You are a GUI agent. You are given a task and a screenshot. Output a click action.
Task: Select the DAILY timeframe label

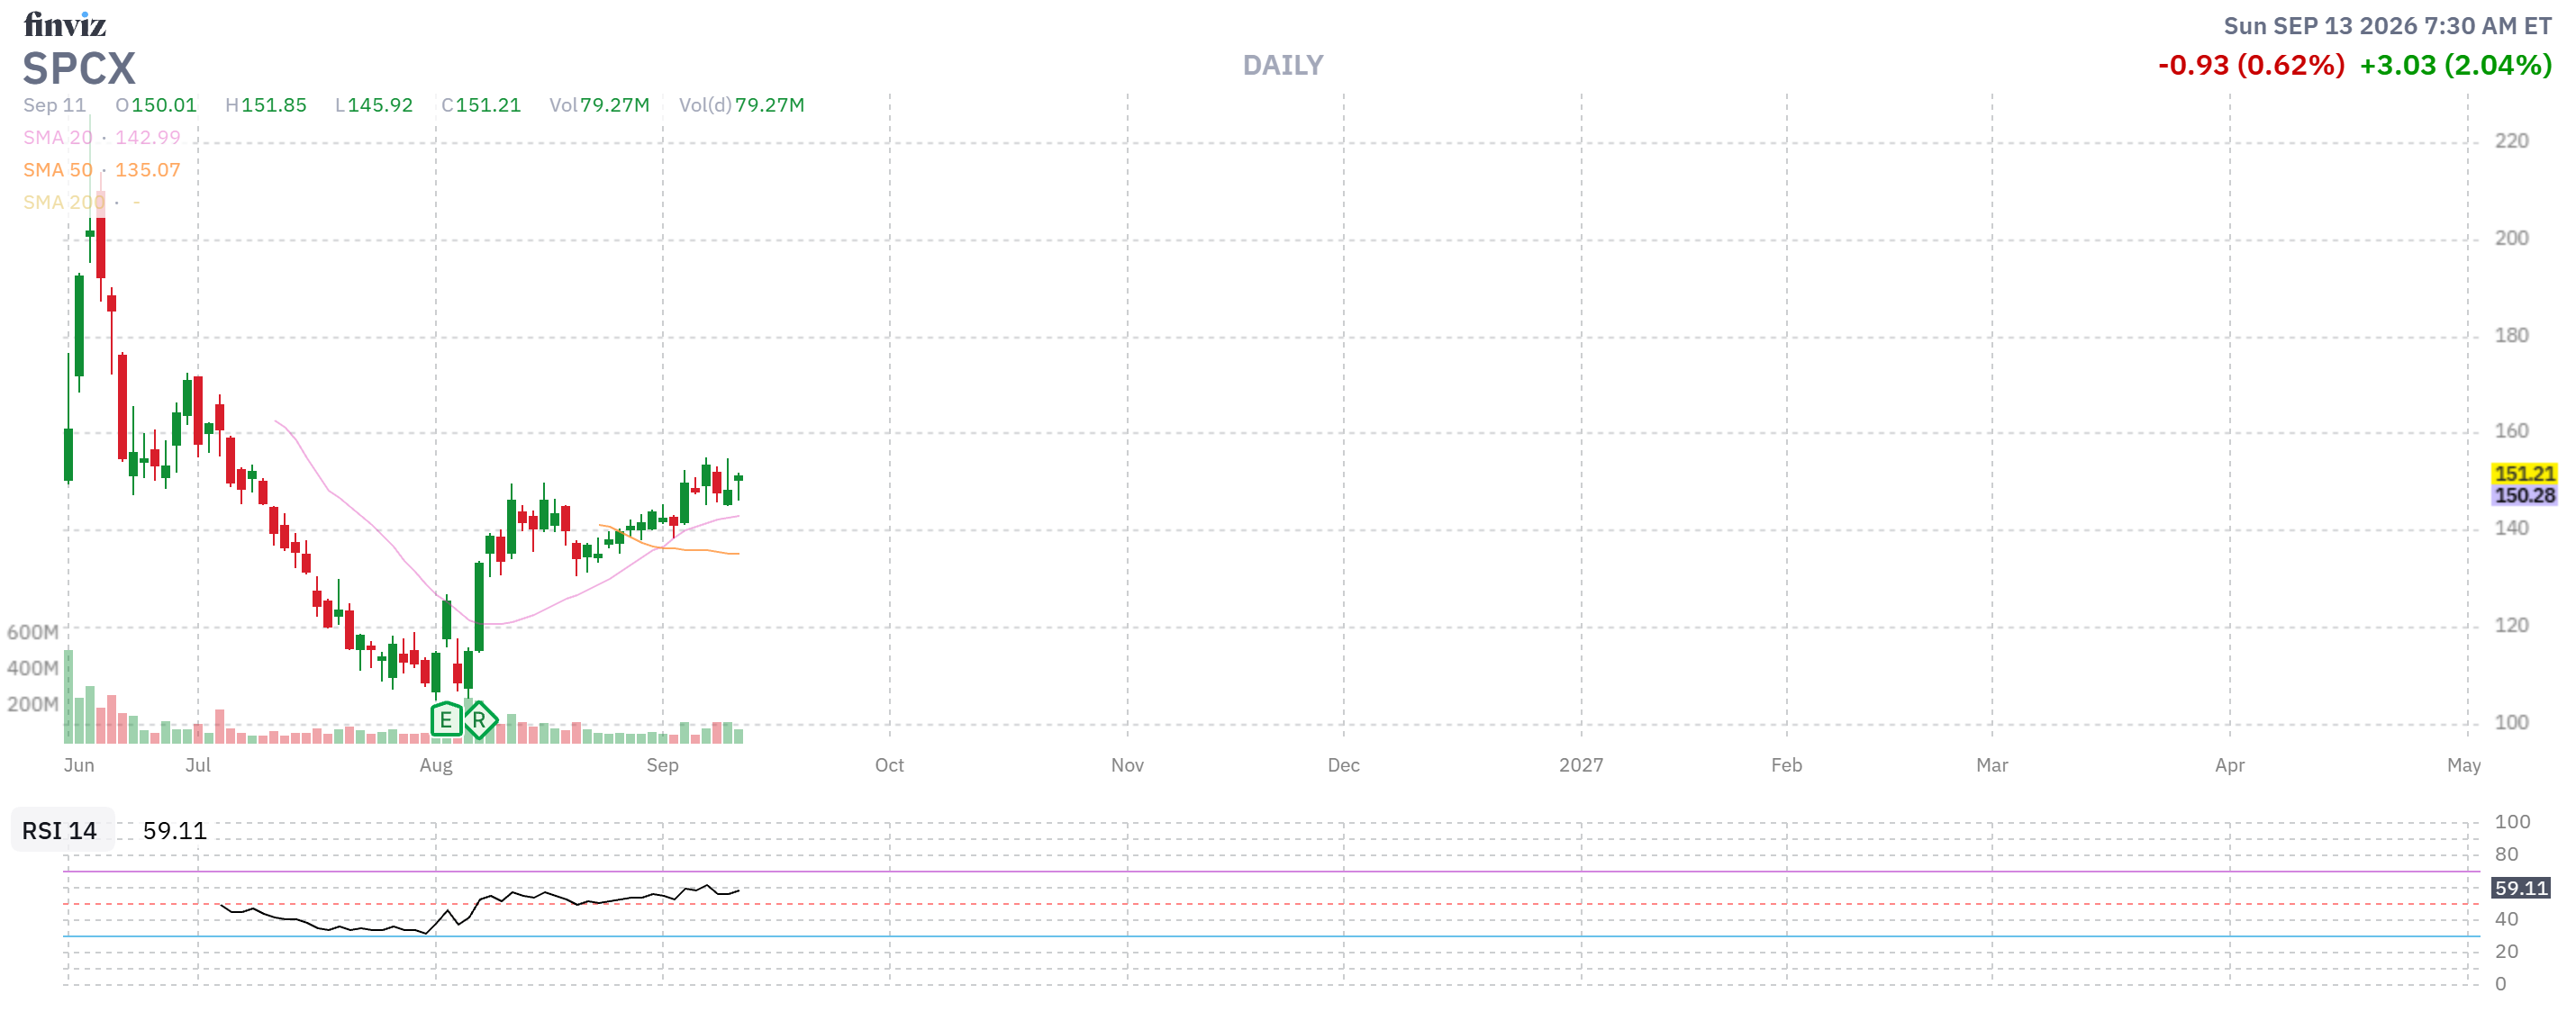(x=1282, y=65)
